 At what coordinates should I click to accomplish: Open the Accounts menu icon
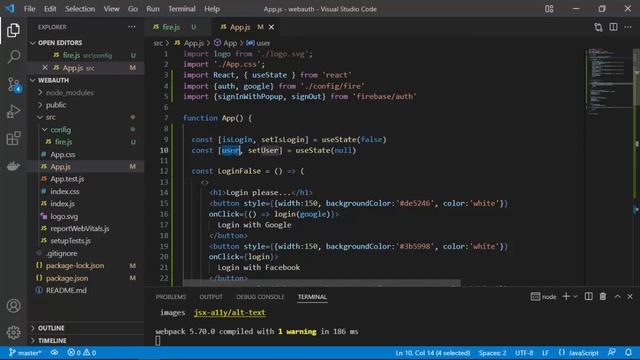13,306
